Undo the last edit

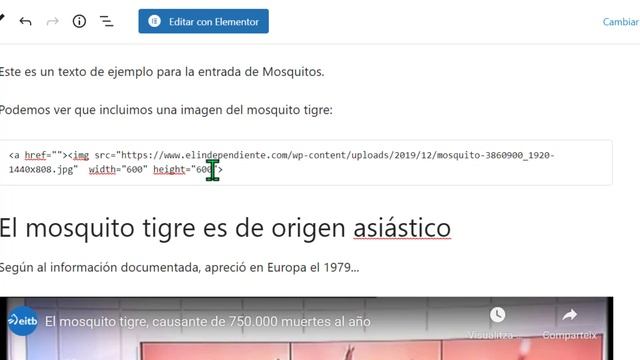[25, 21]
